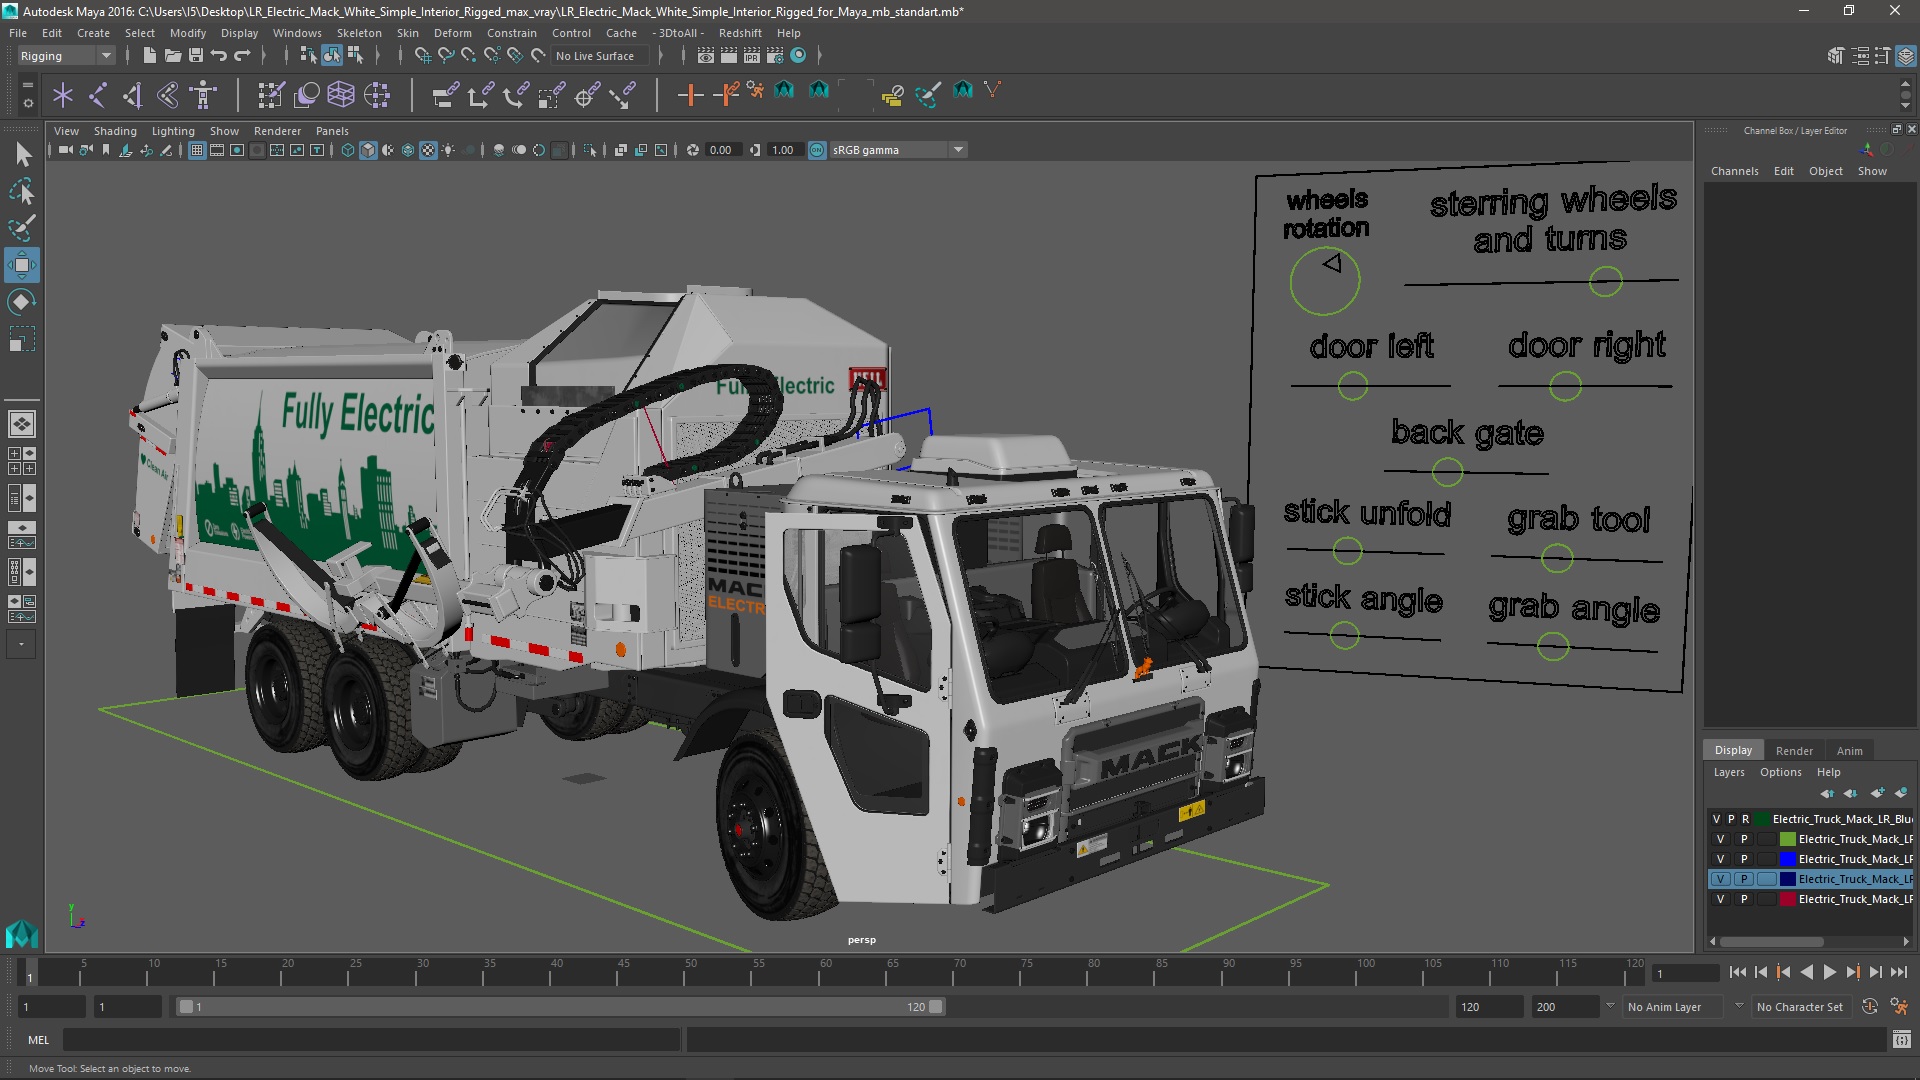Select the IK Handle shelf icon
1920x1080 pixels.
(132, 95)
